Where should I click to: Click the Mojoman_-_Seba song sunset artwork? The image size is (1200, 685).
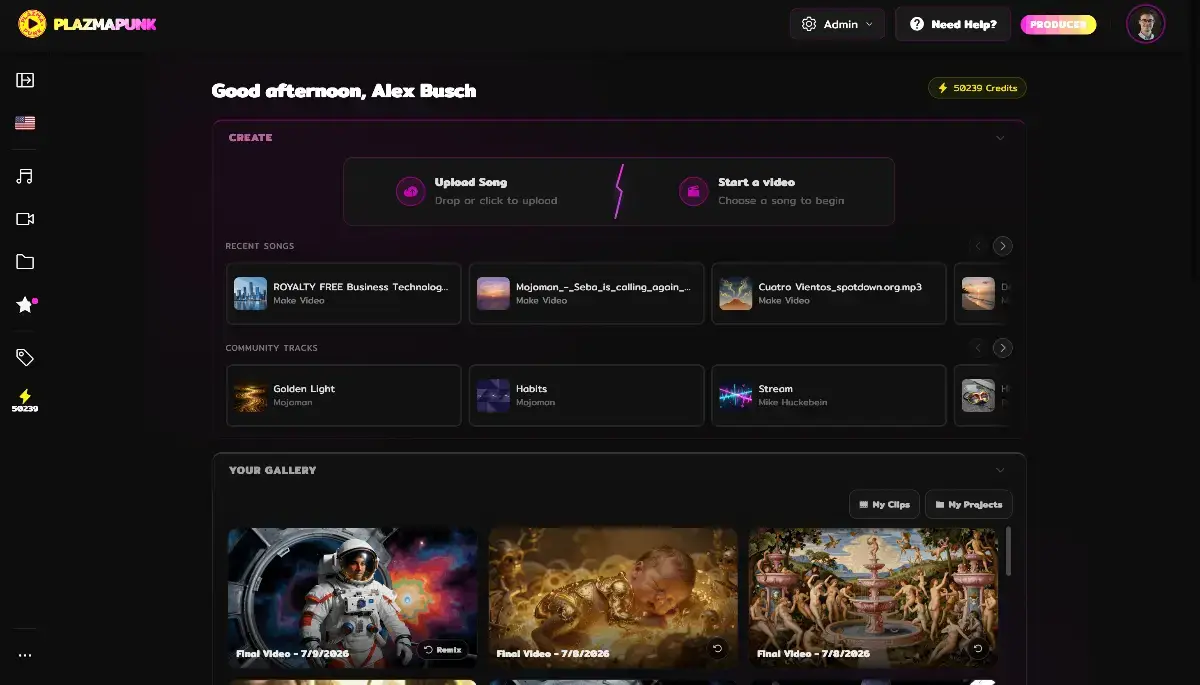pyautogui.click(x=493, y=293)
